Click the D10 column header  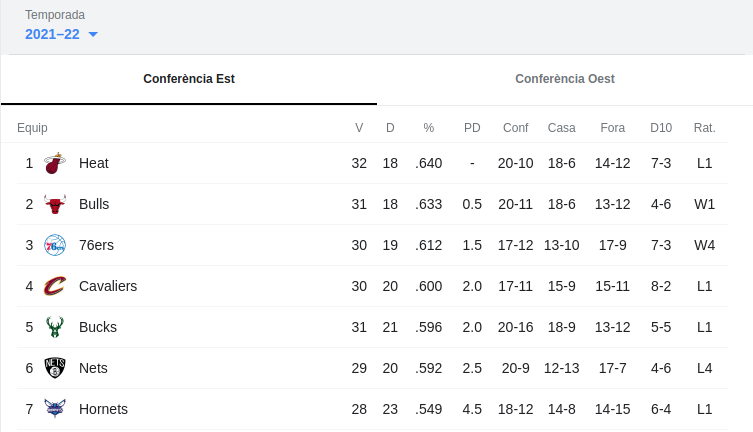tap(661, 128)
